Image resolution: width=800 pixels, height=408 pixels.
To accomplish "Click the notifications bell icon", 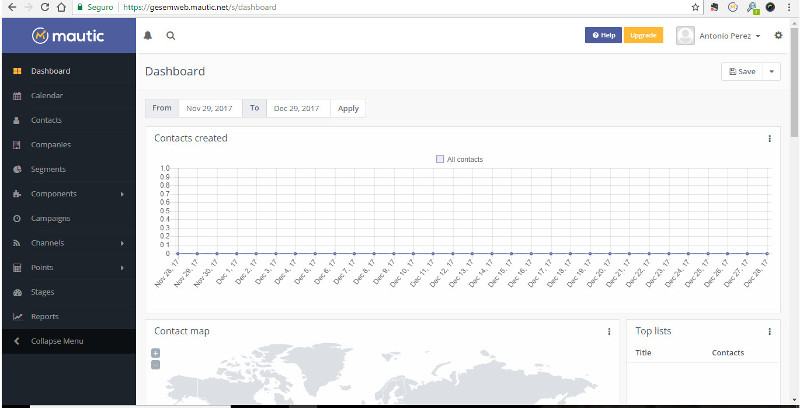I will (x=149, y=35).
